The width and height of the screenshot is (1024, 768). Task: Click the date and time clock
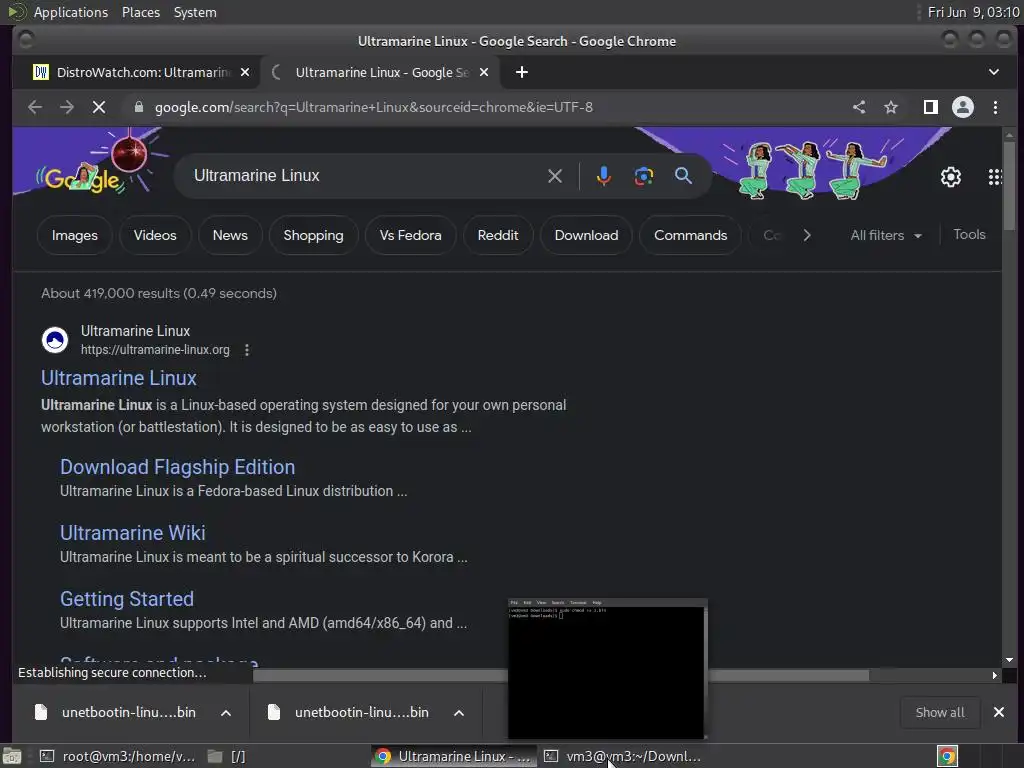pyautogui.click(x=973, y=12)
